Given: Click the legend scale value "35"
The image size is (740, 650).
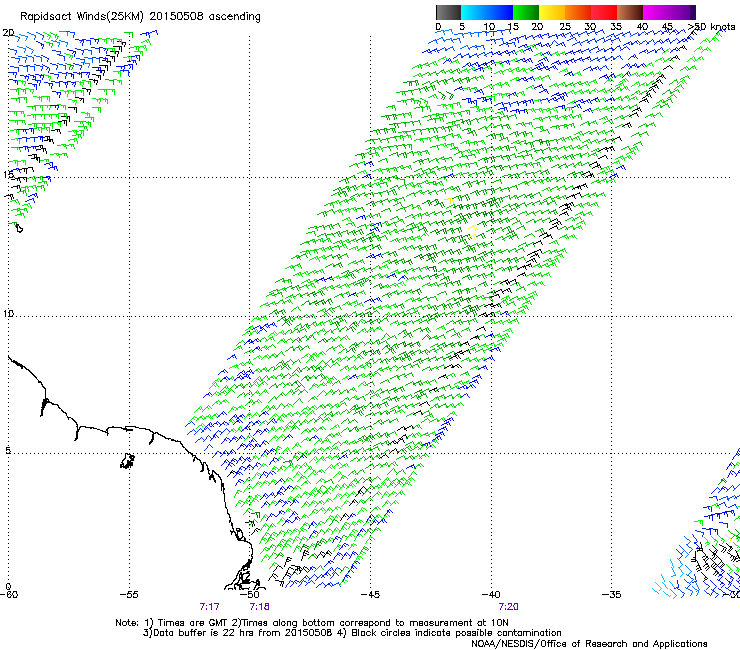Looking at the screenshot, I should click(616, 27).
